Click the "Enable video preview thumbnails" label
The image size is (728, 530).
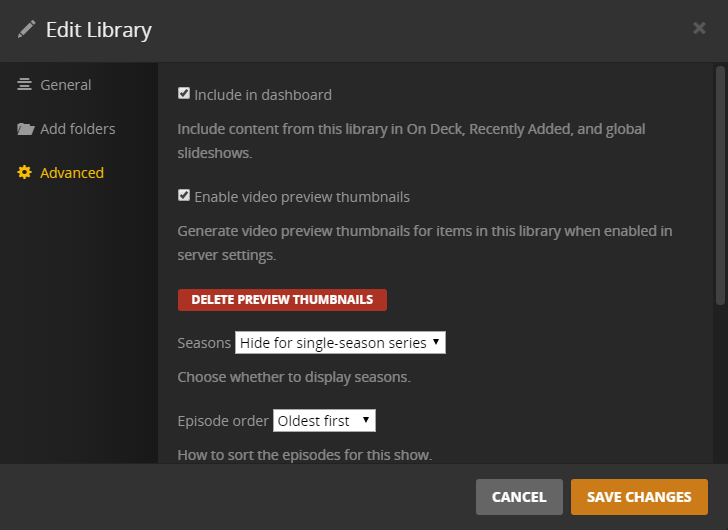[x=302, y=197]
